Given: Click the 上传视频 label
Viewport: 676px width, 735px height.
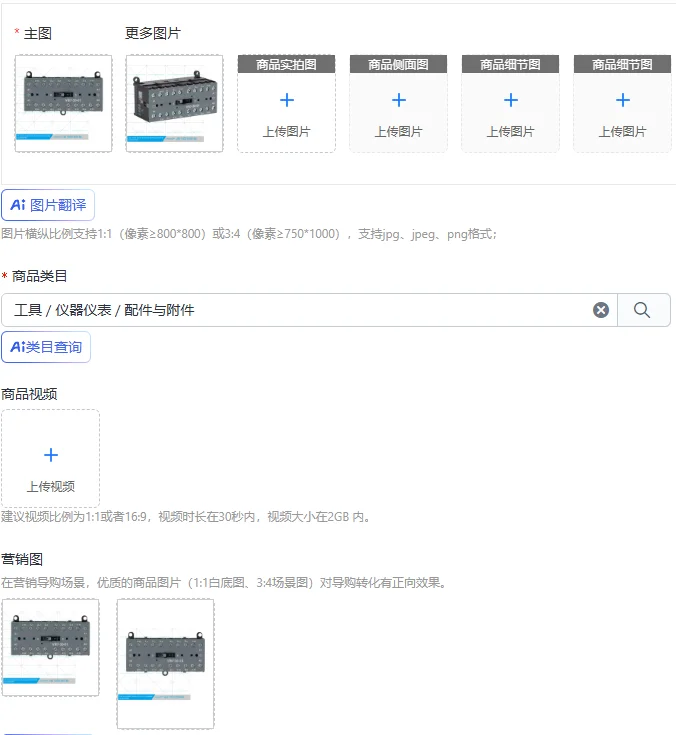Looking at the screenshot, I should [51, 487].
